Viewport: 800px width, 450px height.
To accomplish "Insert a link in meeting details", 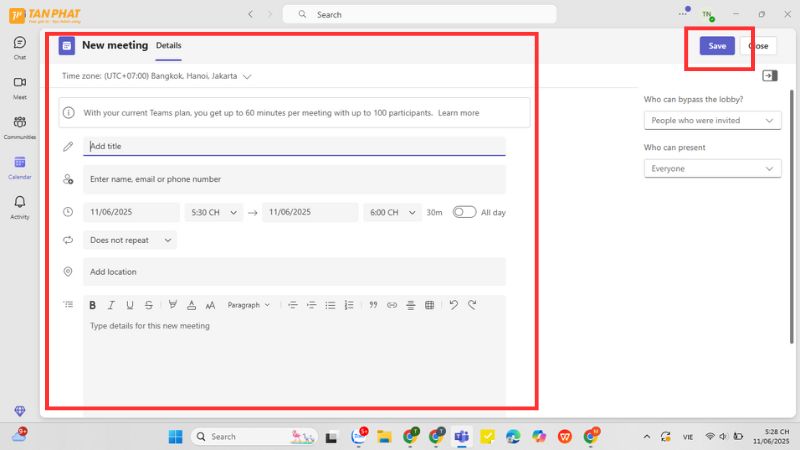I will [x=392, y=305].
